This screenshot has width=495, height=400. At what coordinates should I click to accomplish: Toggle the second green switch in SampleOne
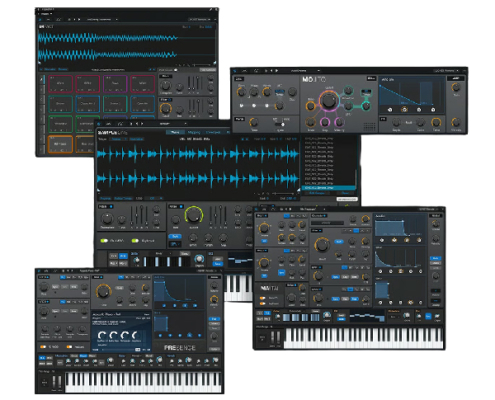(135, 240)
